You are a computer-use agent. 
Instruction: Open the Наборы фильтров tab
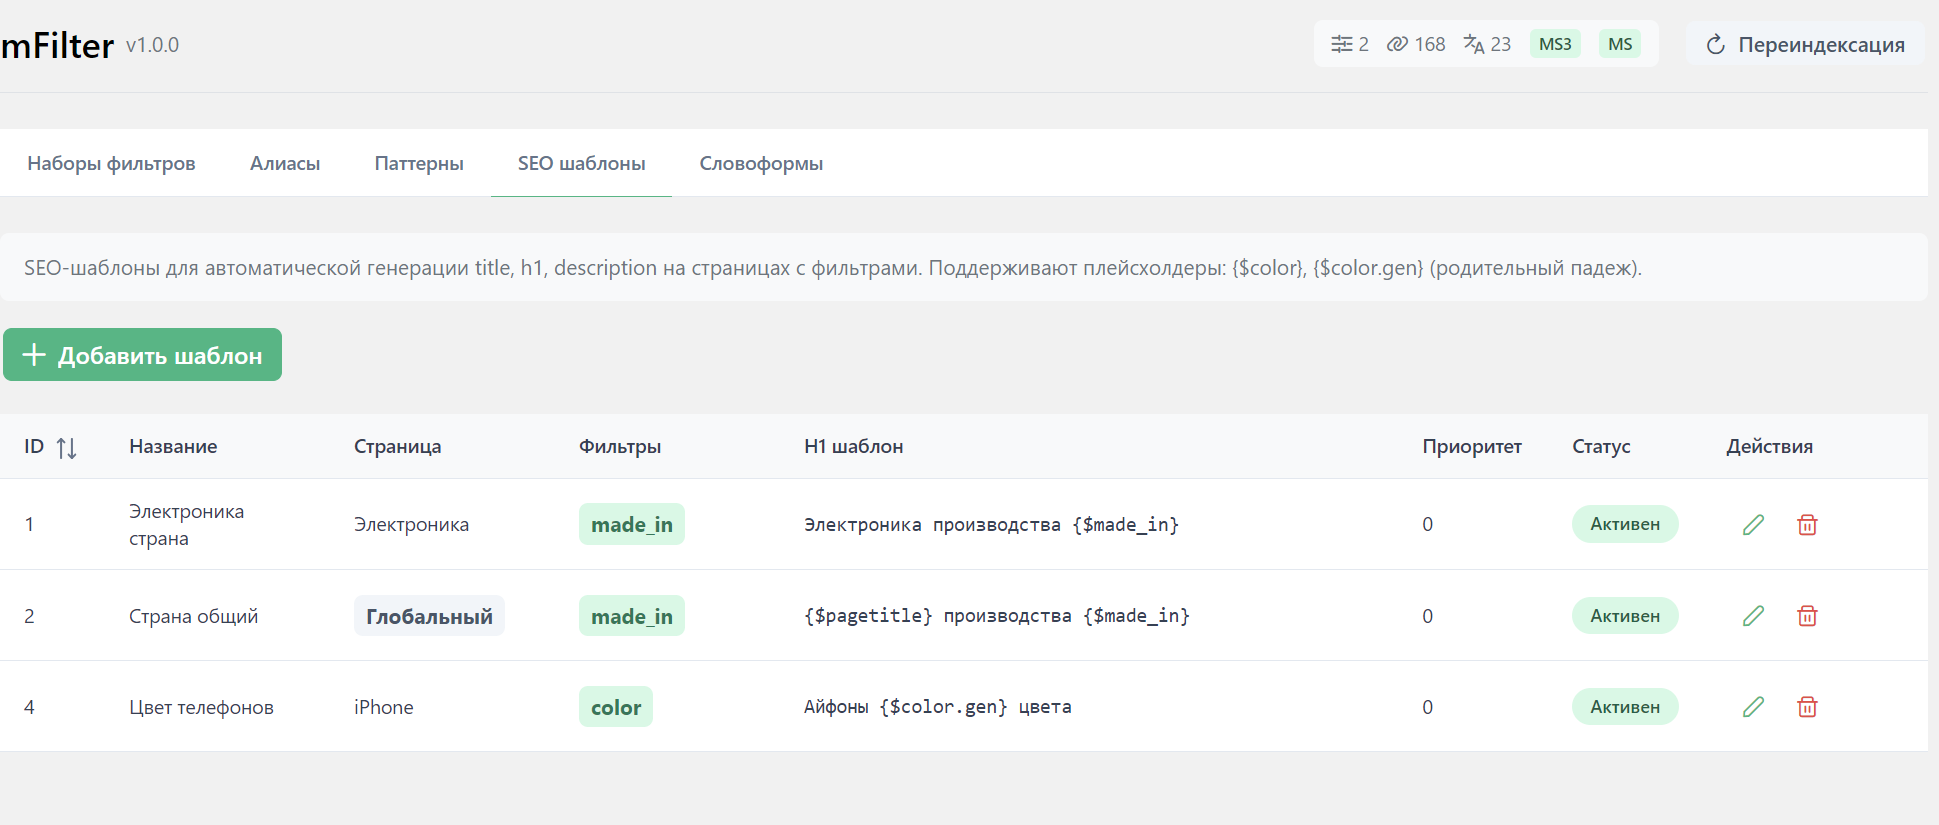pos(111,164)
